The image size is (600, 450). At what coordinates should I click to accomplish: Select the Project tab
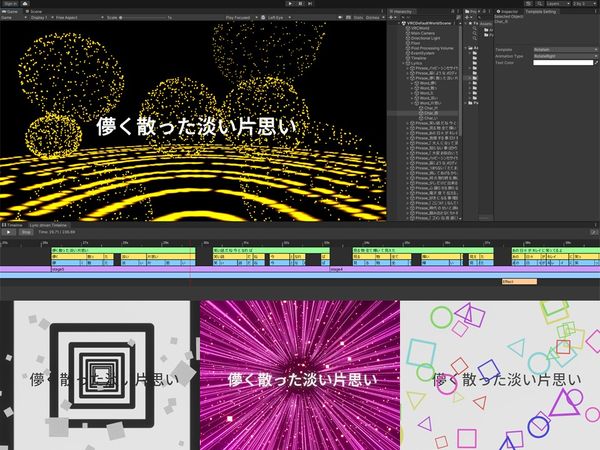pyautogui.click(x=470, y=11)
